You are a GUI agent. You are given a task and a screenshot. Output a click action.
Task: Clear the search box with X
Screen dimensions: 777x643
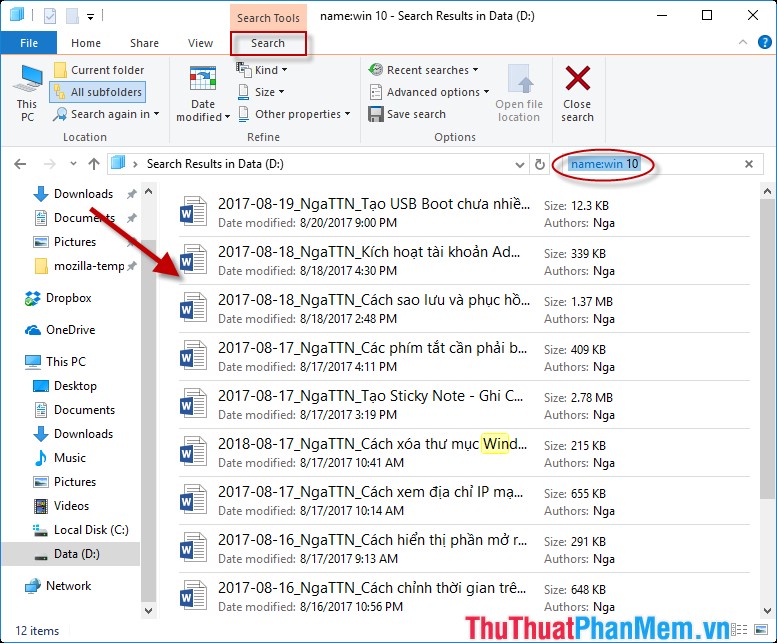coord(749,164)
